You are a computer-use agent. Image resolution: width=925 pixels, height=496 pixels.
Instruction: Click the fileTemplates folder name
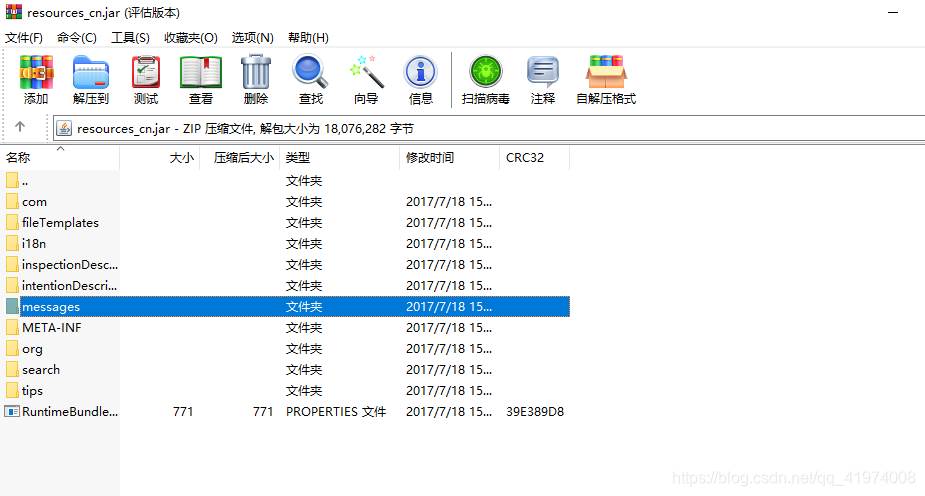pos(60,223)
